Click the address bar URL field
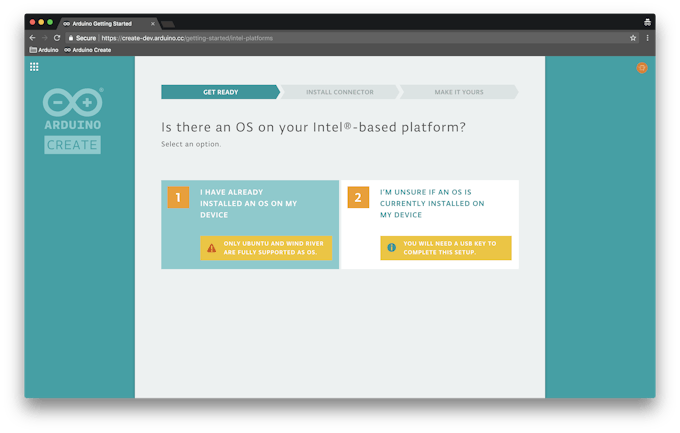680x433 pixels. (351, 38)
